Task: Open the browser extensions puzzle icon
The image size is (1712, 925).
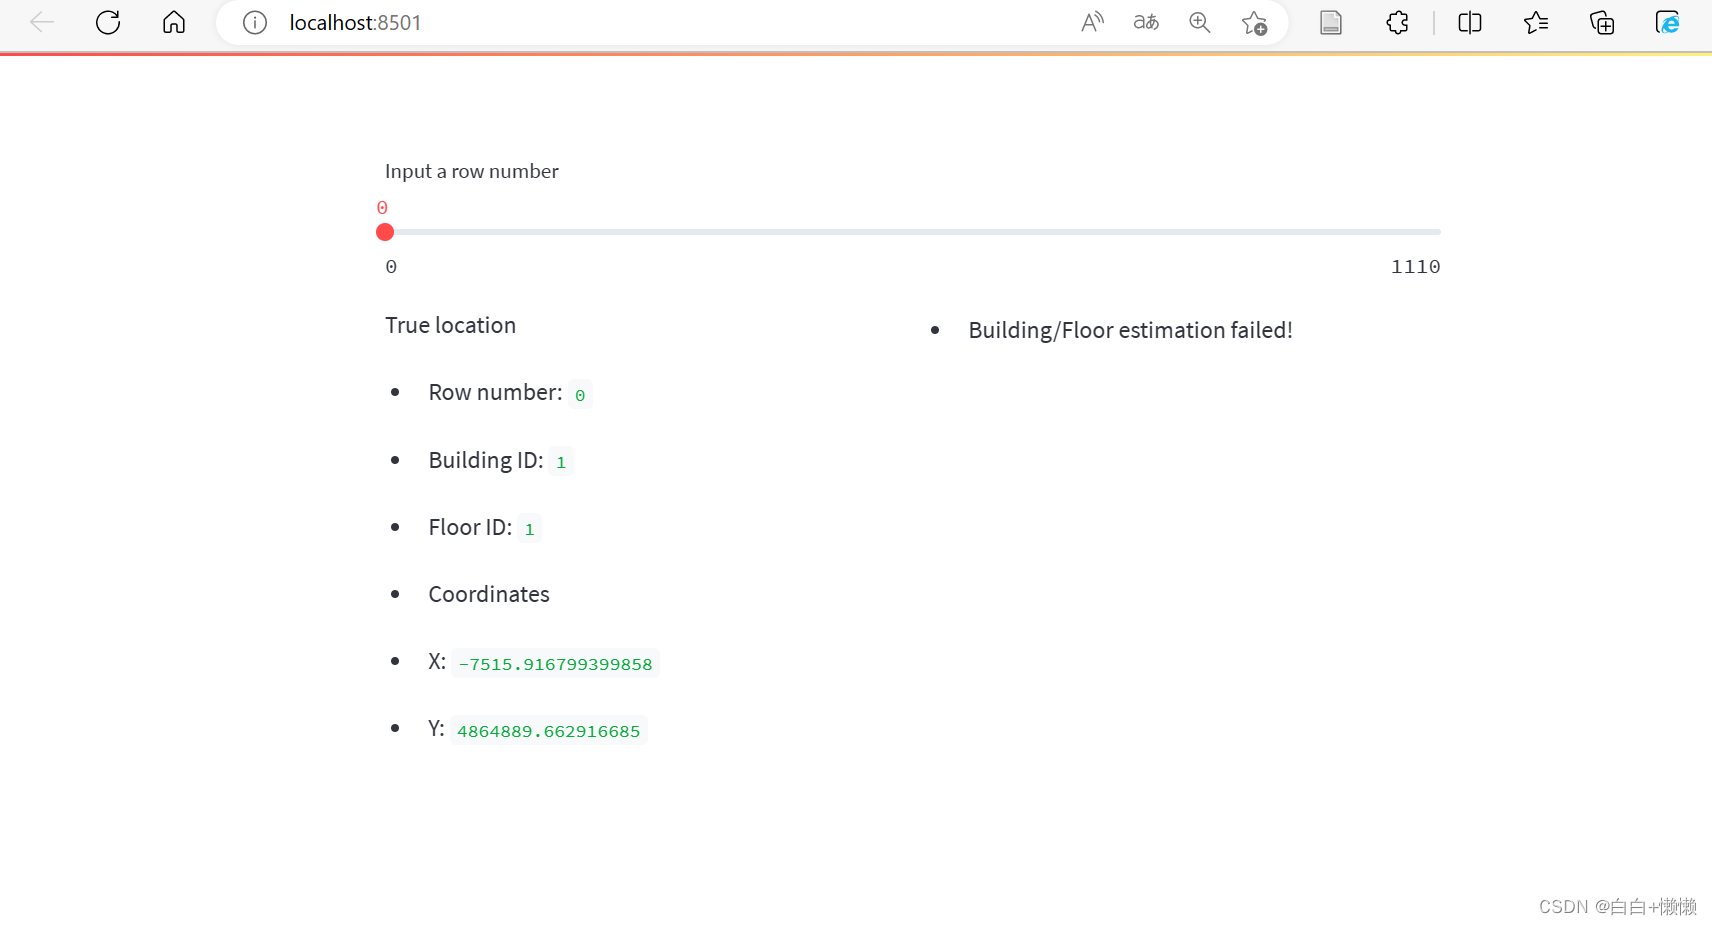Action: pos(1397,22)
